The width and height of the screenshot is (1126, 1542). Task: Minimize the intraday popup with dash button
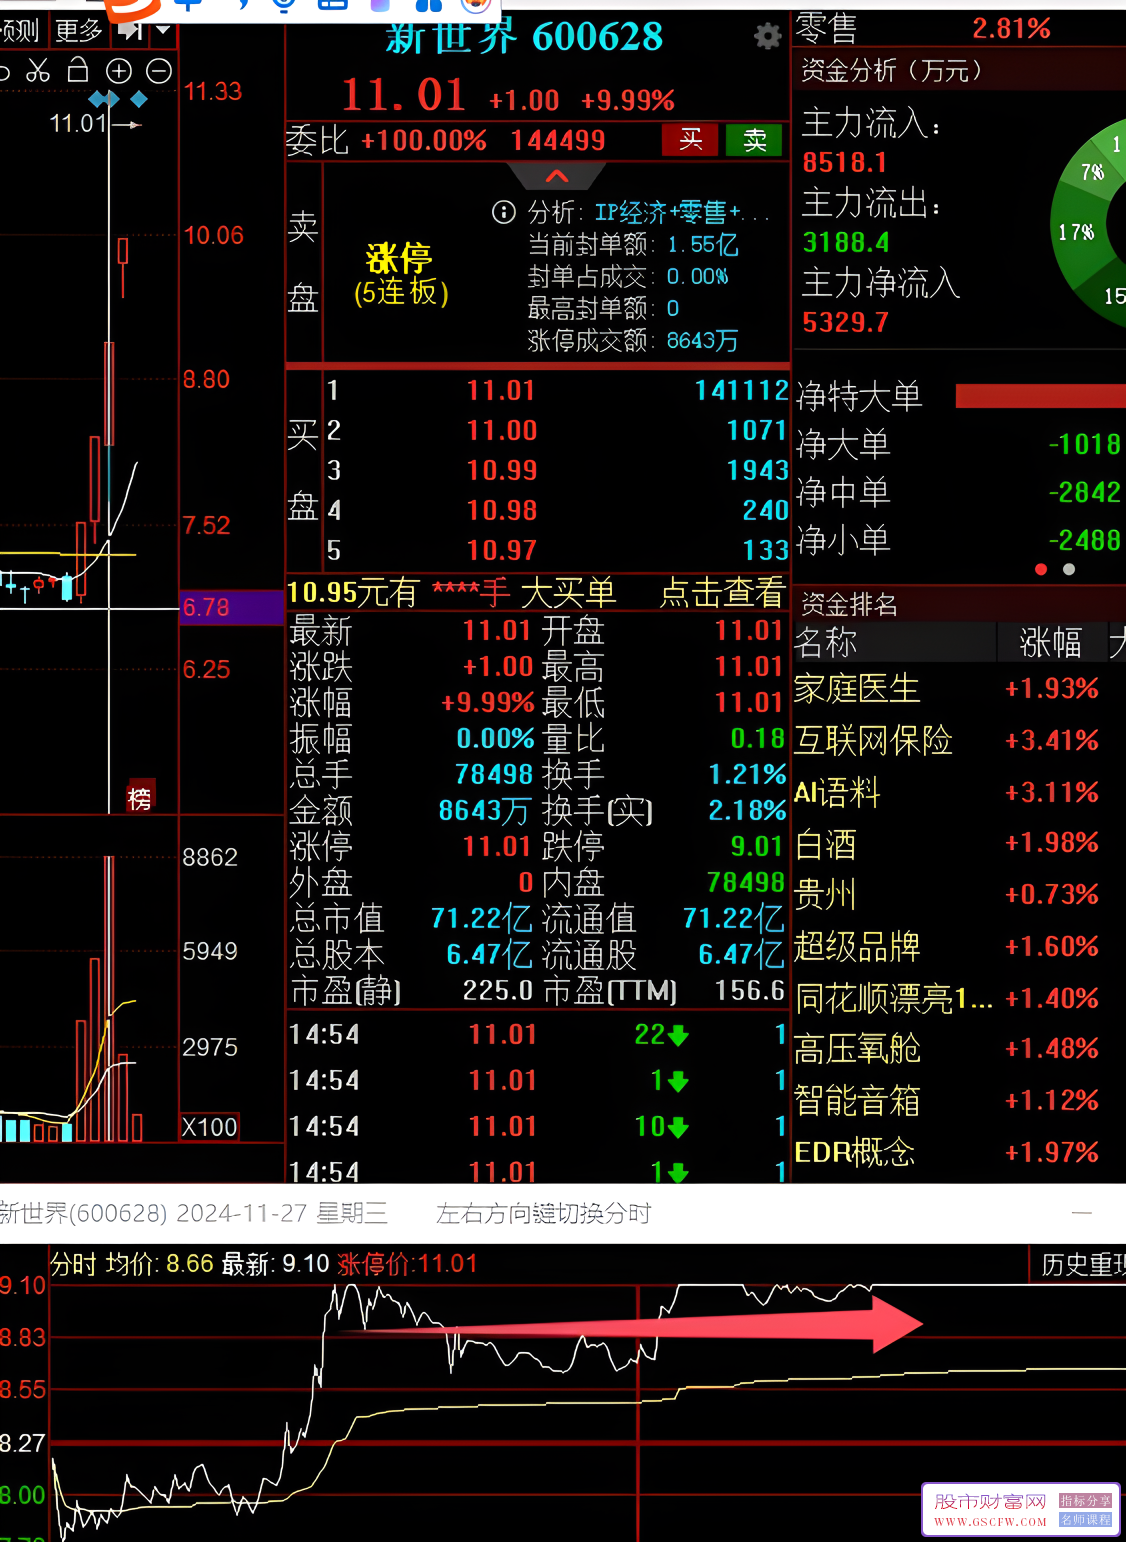point(1082,1213)
